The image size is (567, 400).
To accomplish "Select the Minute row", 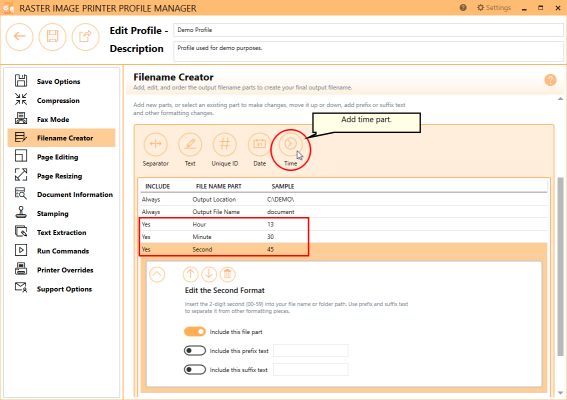I will click(x=344, y=237).
